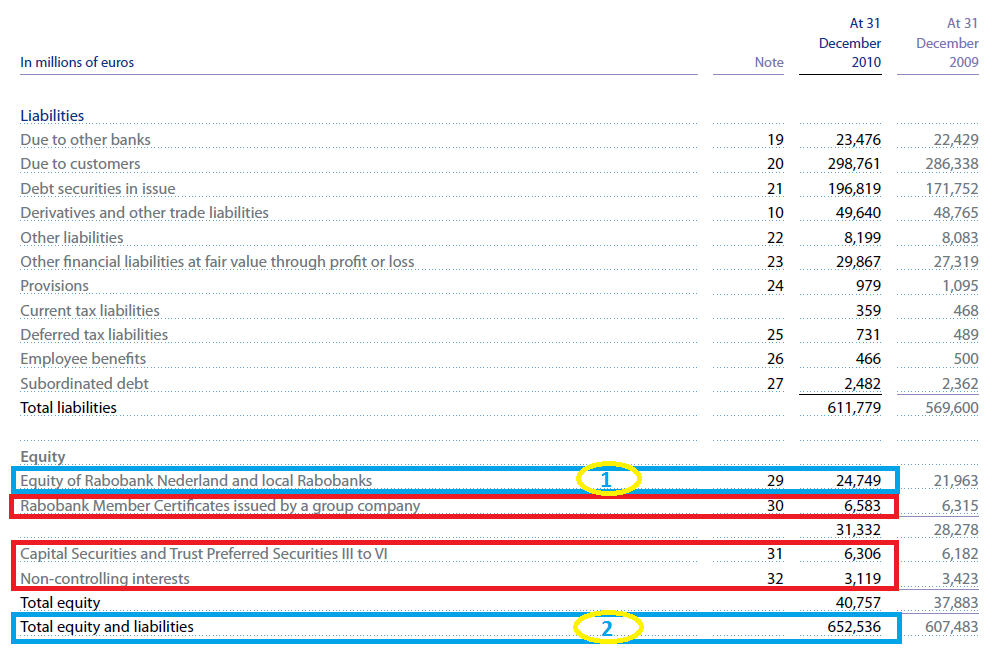Select the Provisions 2010 value 979
This screenshot has width=998, height=656.
[868, 286]
